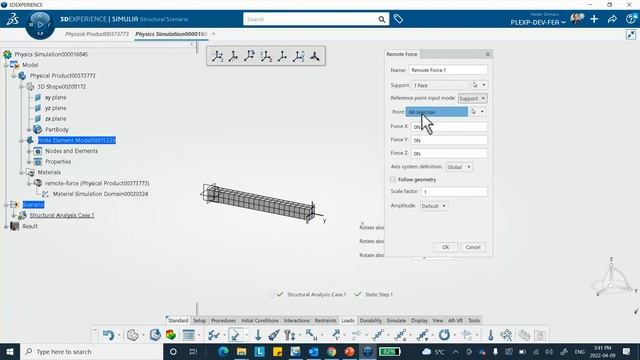Click the axis icon with curved rotation arrow
640x360 pixels.
(249, 56)
